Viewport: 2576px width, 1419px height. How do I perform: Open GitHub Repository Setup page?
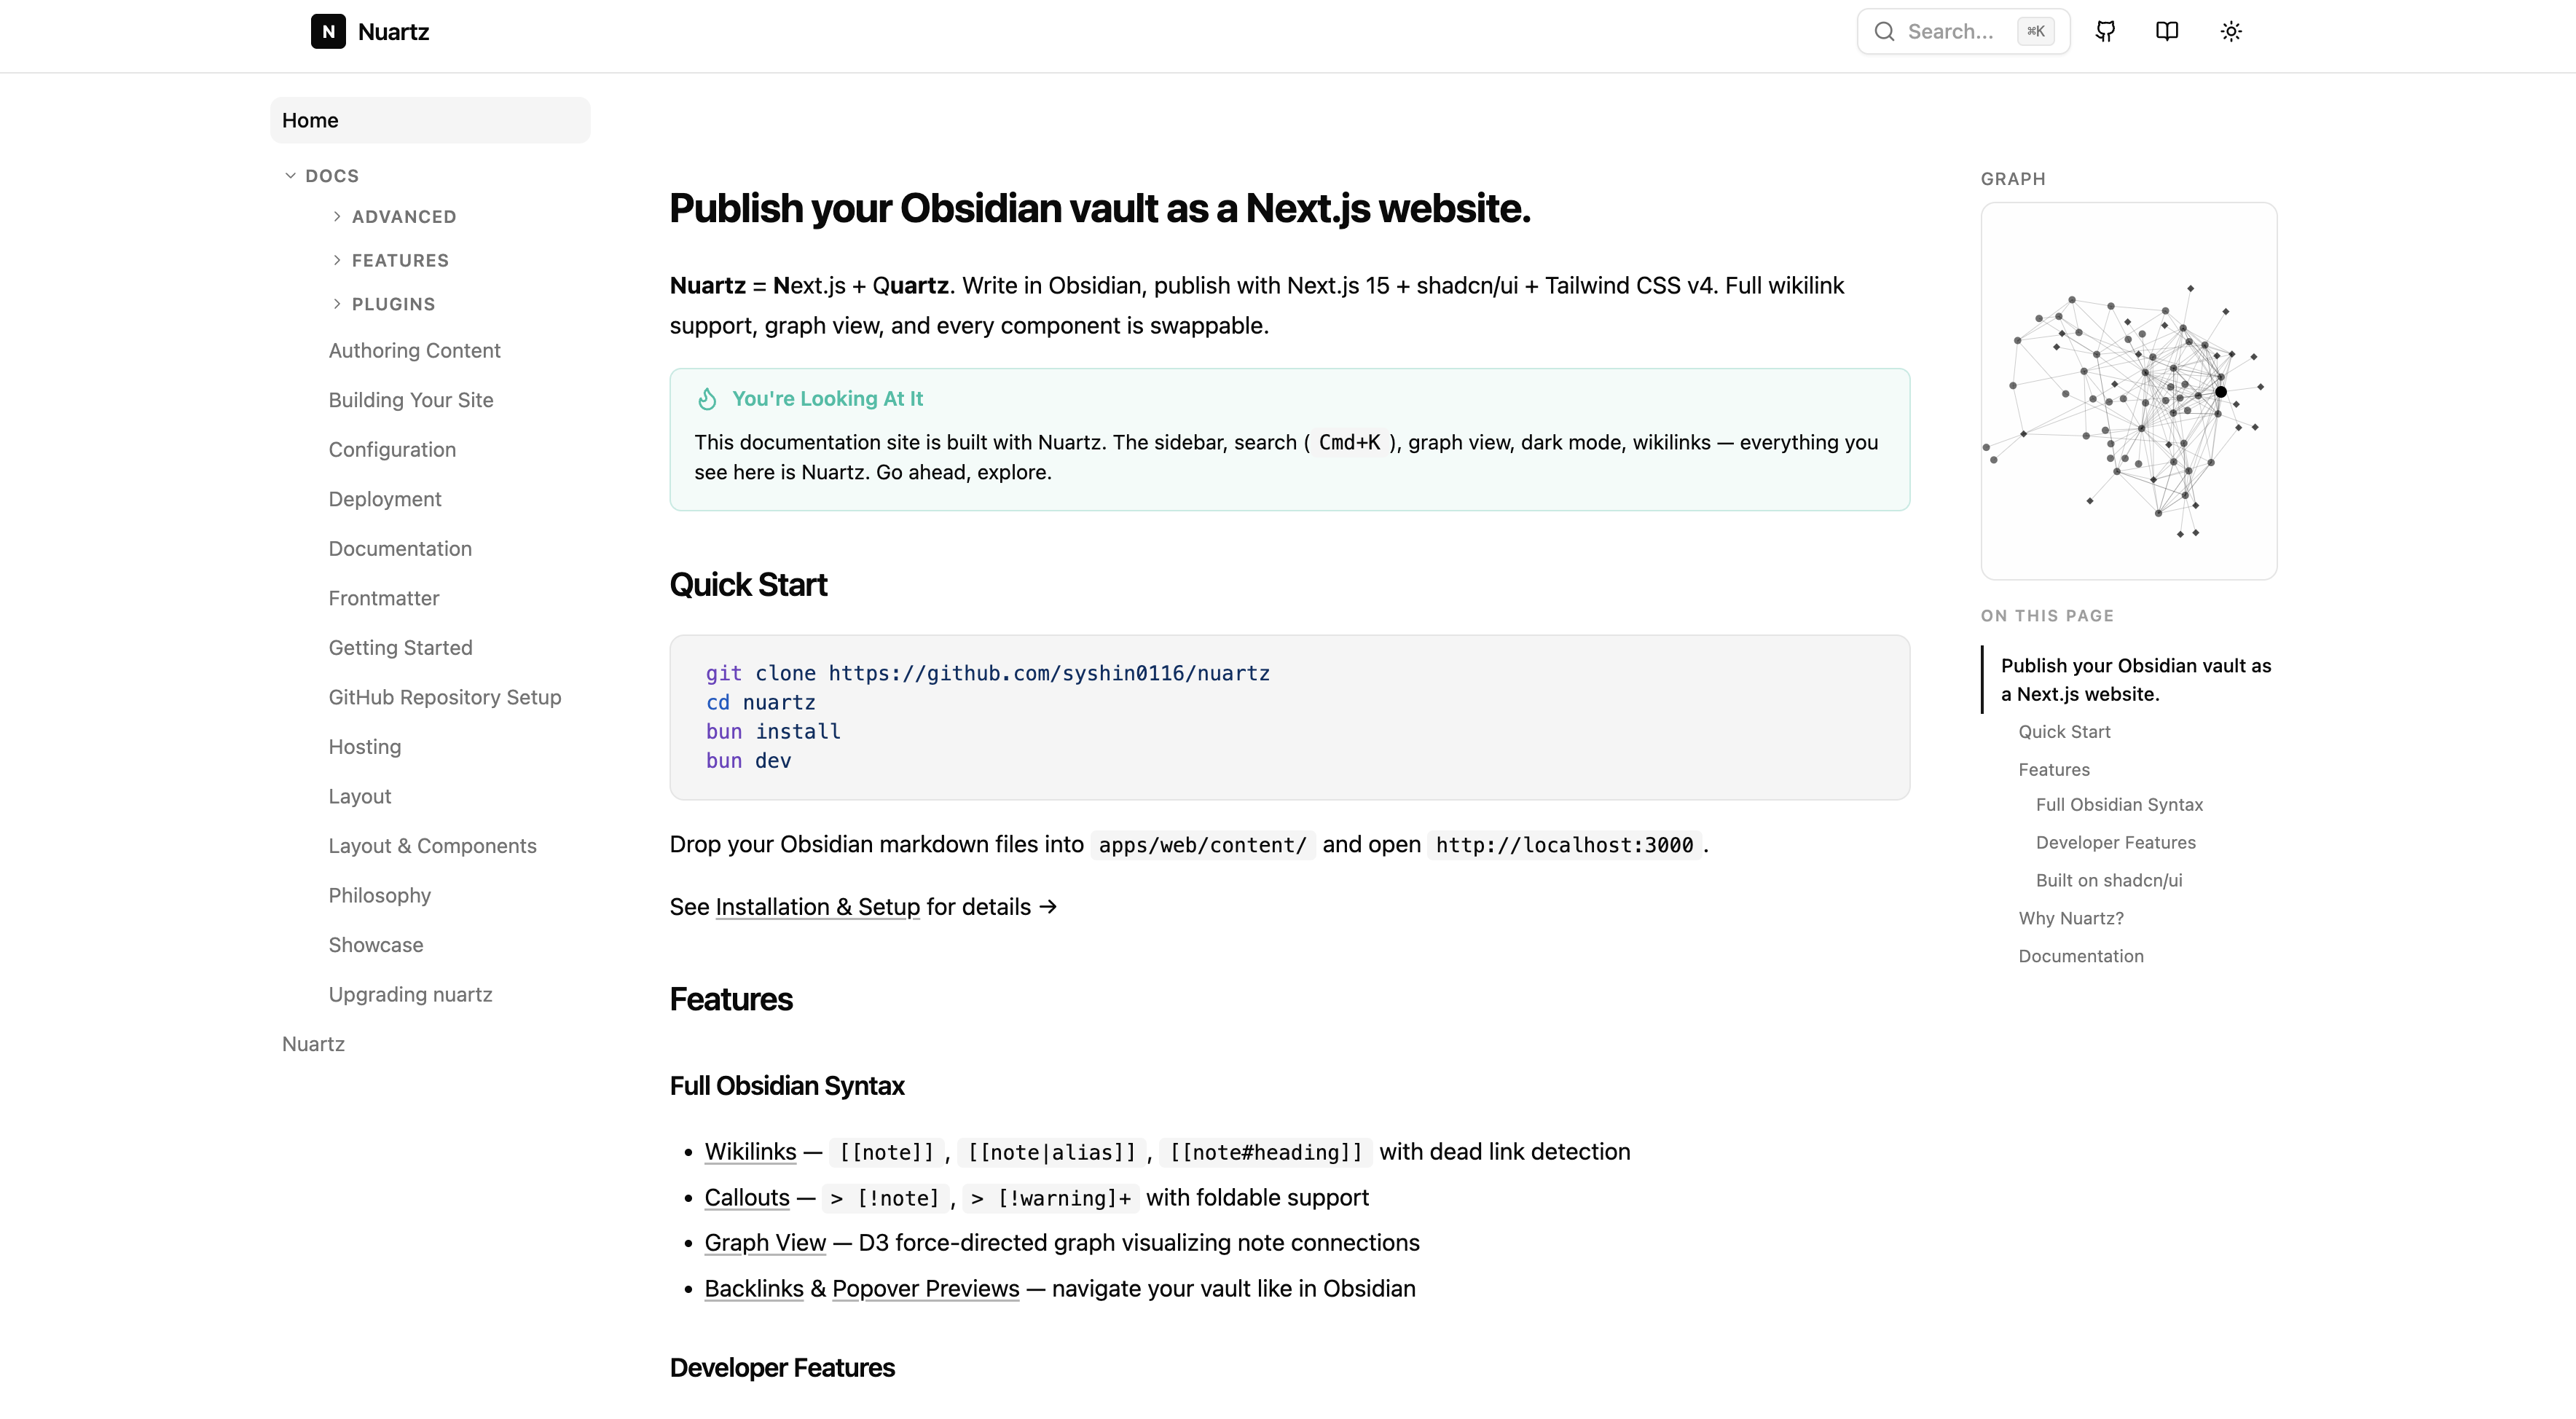445,697
